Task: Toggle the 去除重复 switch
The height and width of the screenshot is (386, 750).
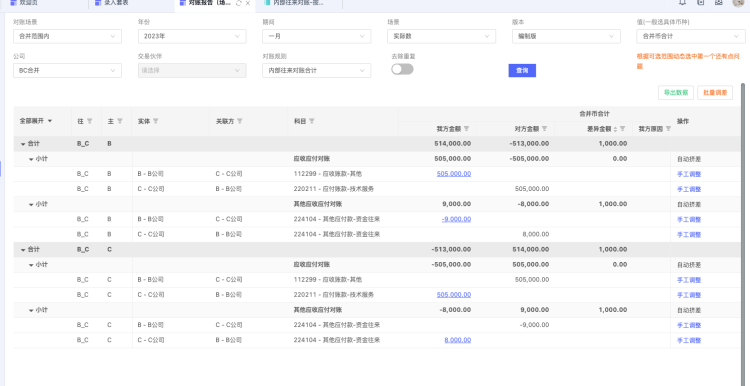Action: [x=402, y=69]
